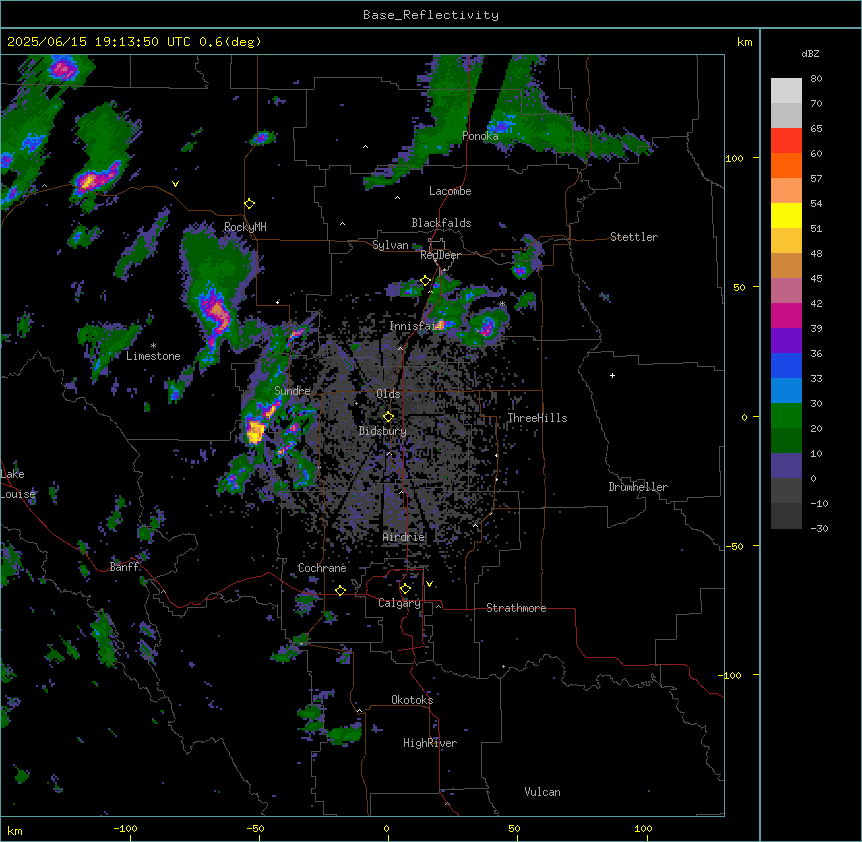
Task: Select the yellow diamond marker between Olds and Didsbury
Action: pos(388,417)
